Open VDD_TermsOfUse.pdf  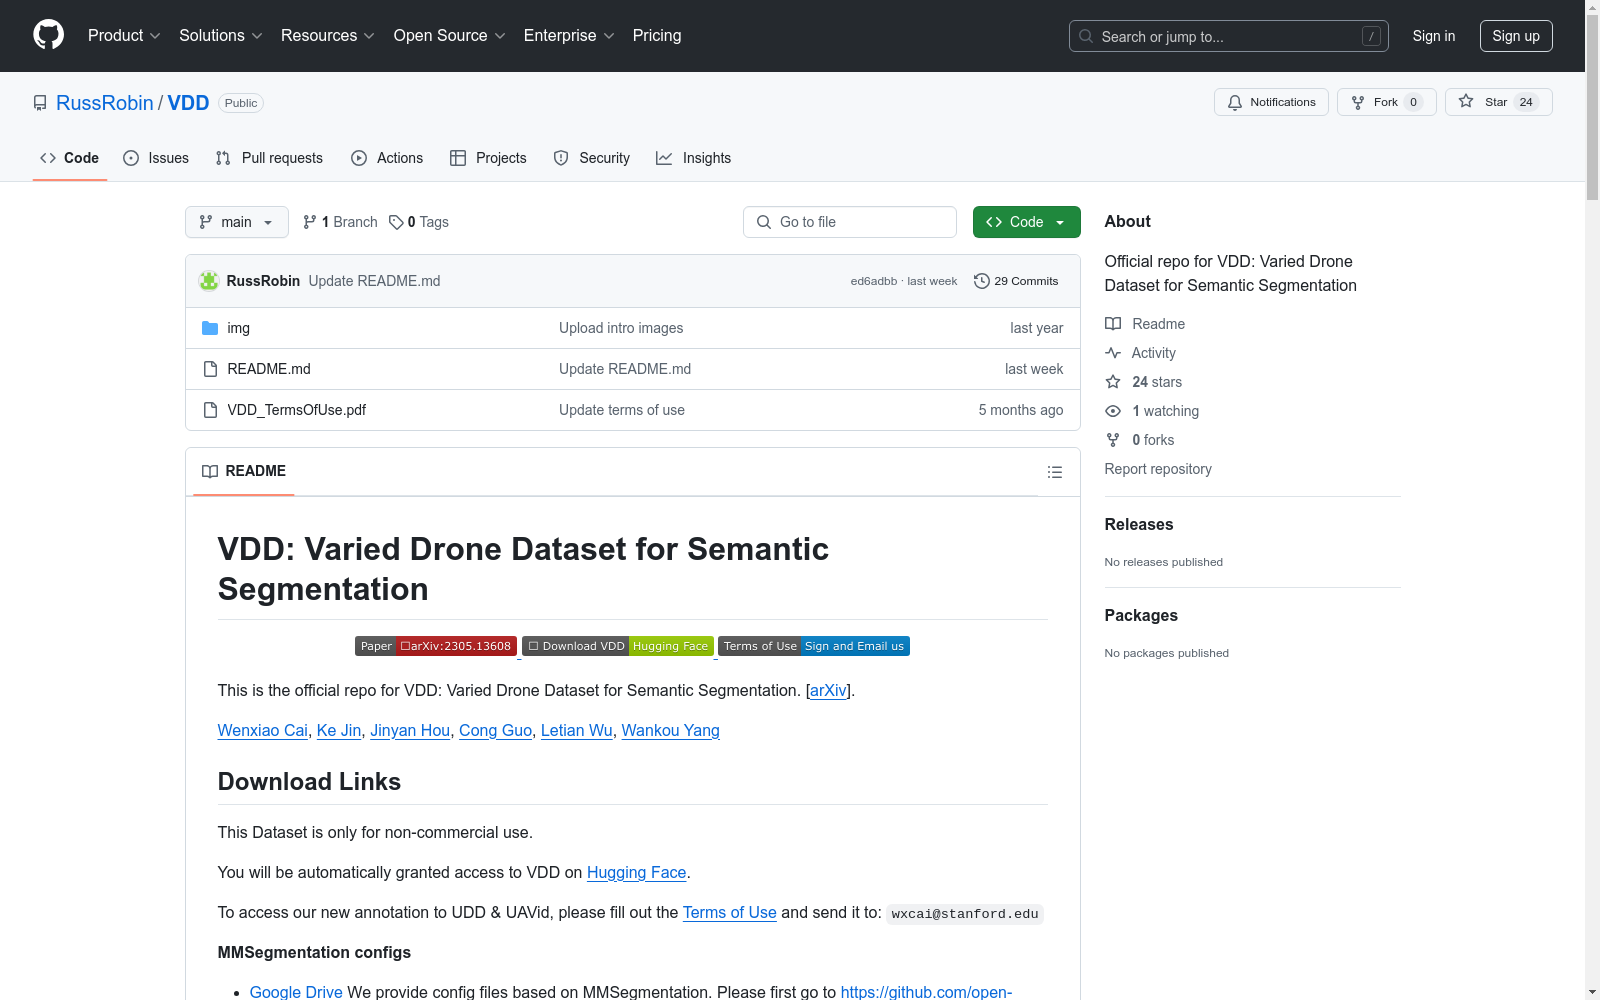pos(296,410)
